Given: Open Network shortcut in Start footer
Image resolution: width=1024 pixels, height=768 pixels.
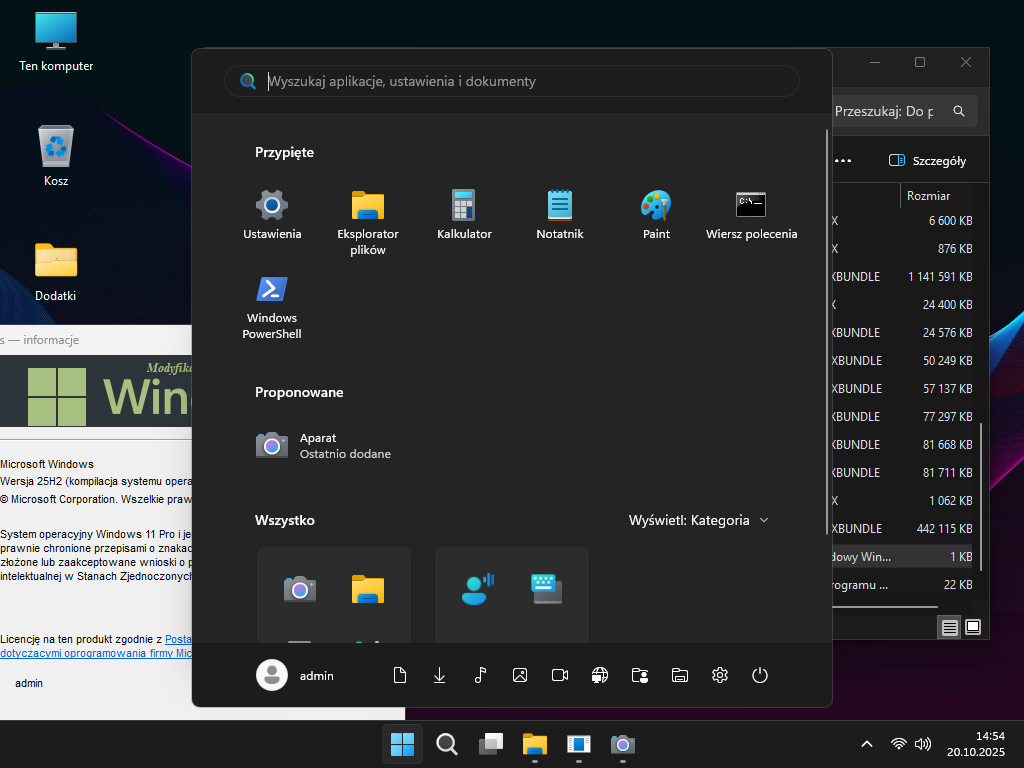Looking at the screenshot, I should pos(600,675).
